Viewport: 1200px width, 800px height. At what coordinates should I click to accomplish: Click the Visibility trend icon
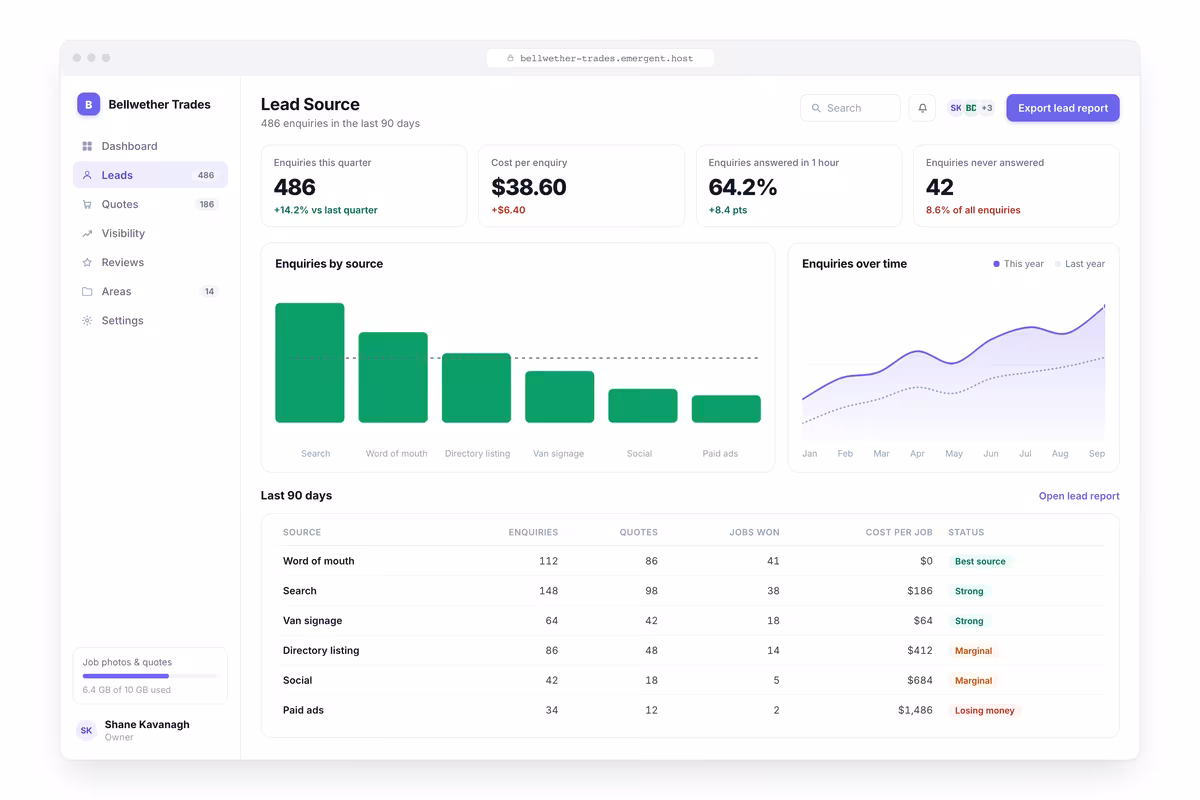tap(87, 233)
